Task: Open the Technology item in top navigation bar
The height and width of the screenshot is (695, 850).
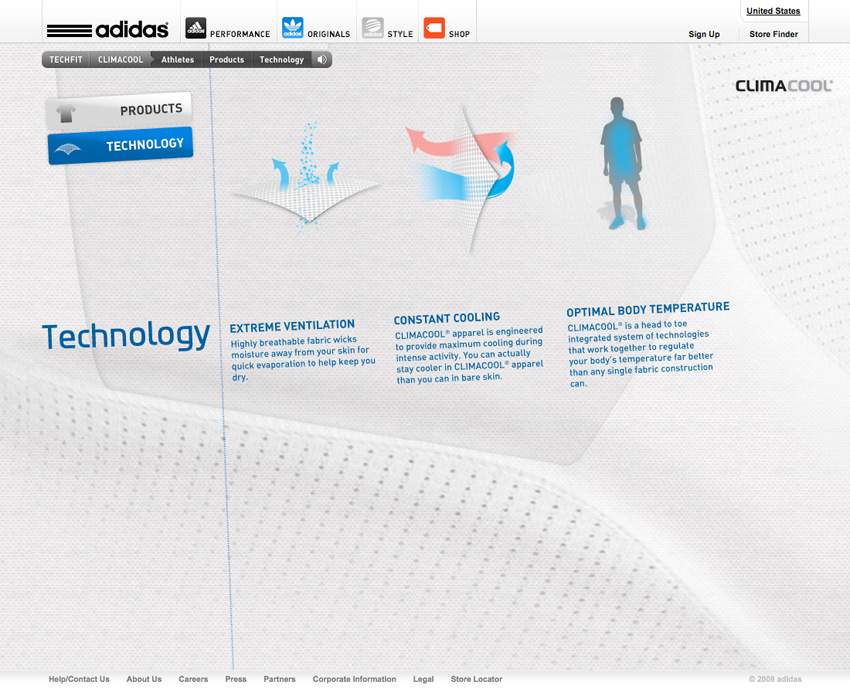Action: pos(282,60)
